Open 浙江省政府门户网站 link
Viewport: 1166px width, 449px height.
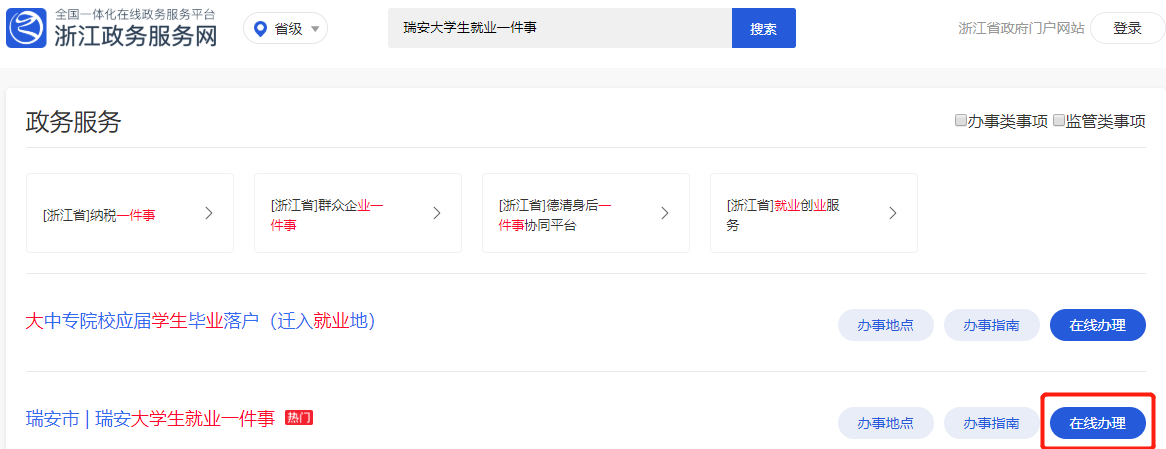pos(1021,28)
